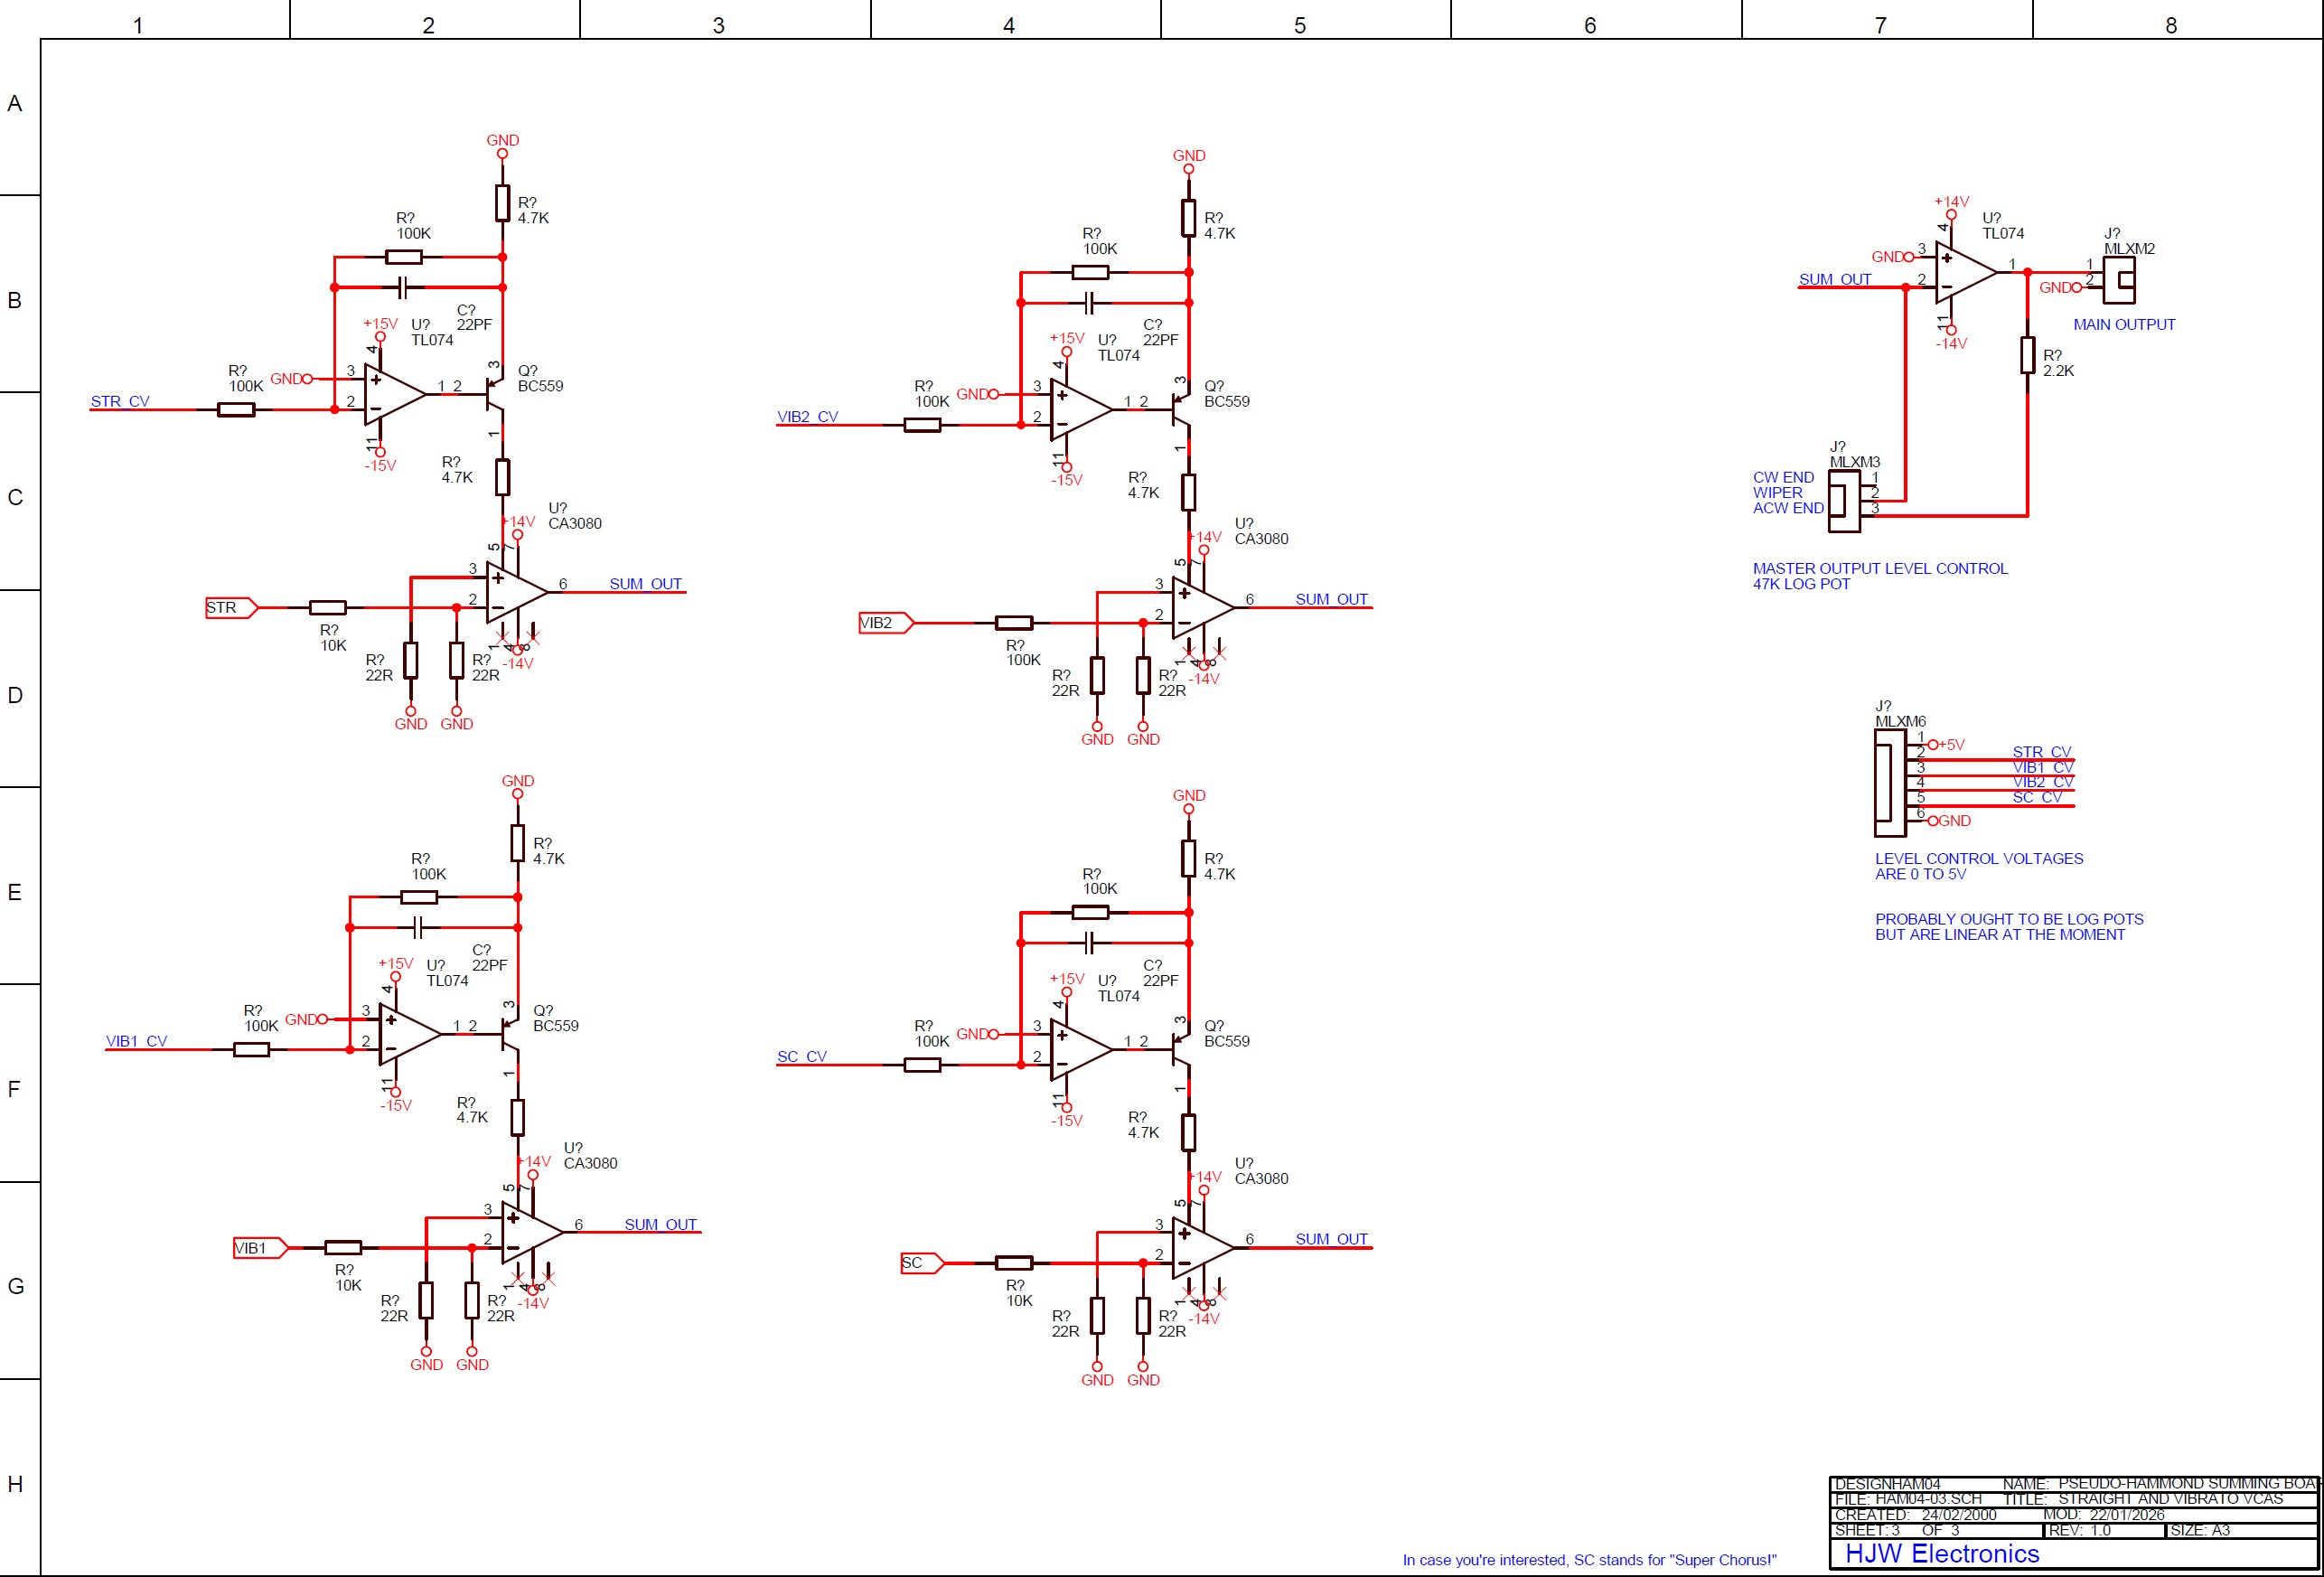This screenshot has height=1577, width=2324.
Task: Click the VIB1_CV net label at wire start
Action: (136, 1041)
